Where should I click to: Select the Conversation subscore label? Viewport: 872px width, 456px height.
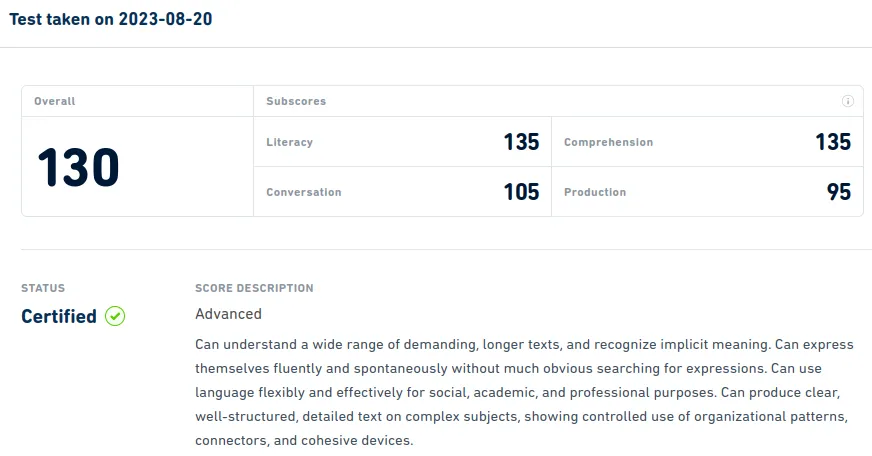point(303,192)
